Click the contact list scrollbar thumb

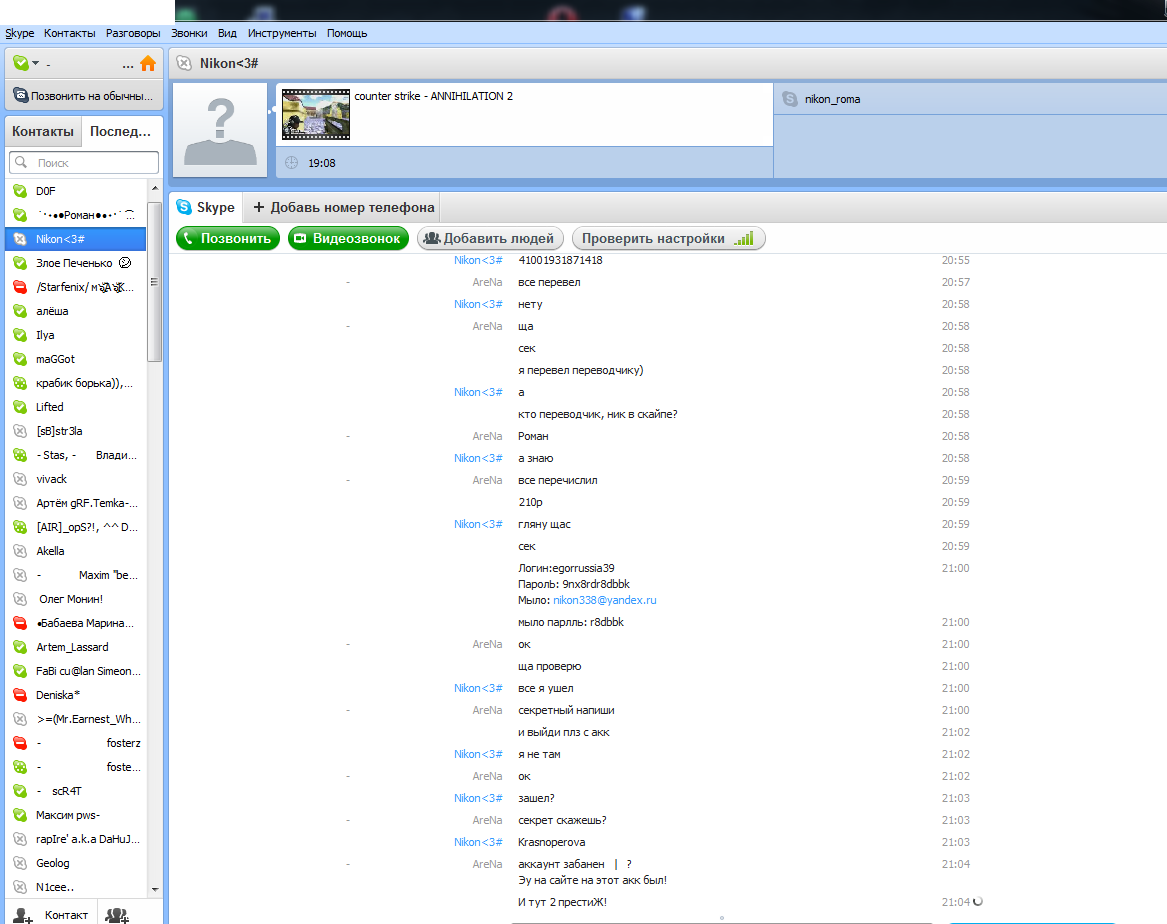tap(155, 282)
